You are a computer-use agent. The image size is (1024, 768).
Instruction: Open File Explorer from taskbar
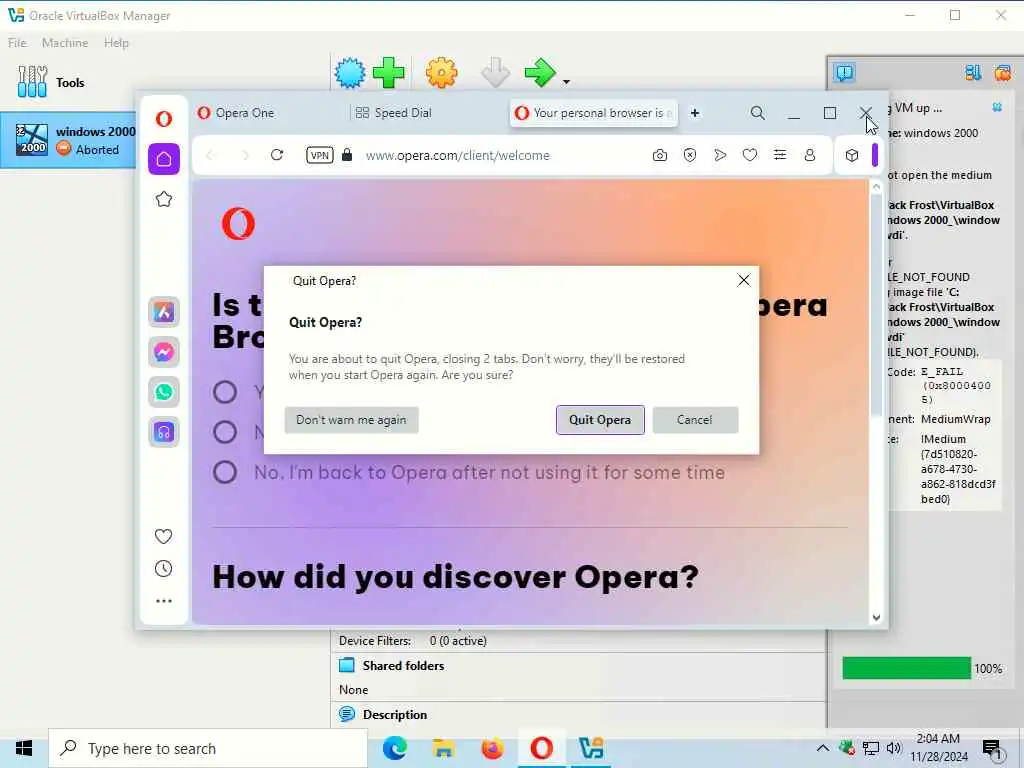pyautogui.click(x=443, y=748)
